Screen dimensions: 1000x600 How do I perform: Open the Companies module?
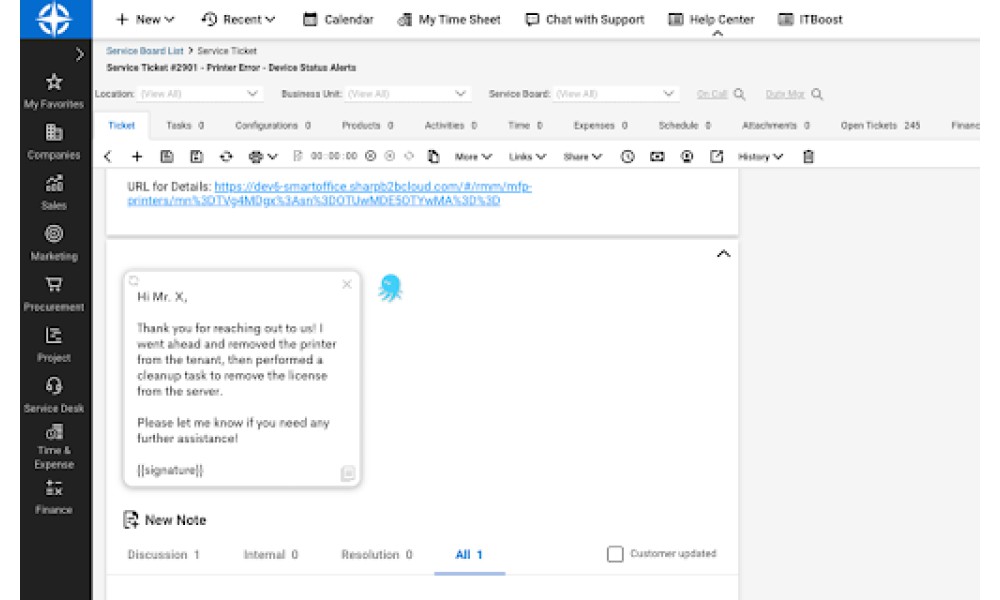54,142
